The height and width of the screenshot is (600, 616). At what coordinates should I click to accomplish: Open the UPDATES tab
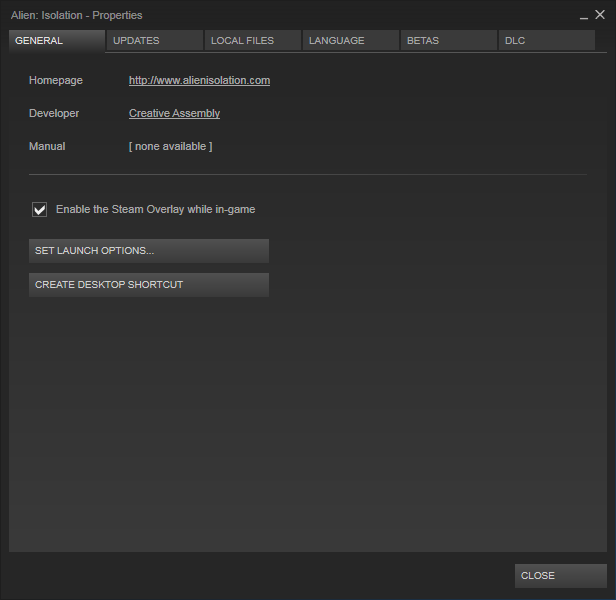(155, 40)
